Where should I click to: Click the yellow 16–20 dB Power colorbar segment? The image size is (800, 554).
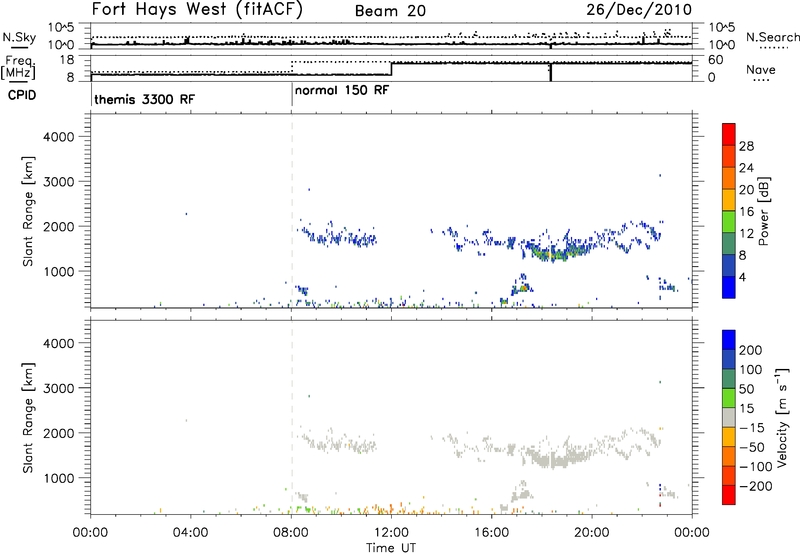tap(729, 199)
